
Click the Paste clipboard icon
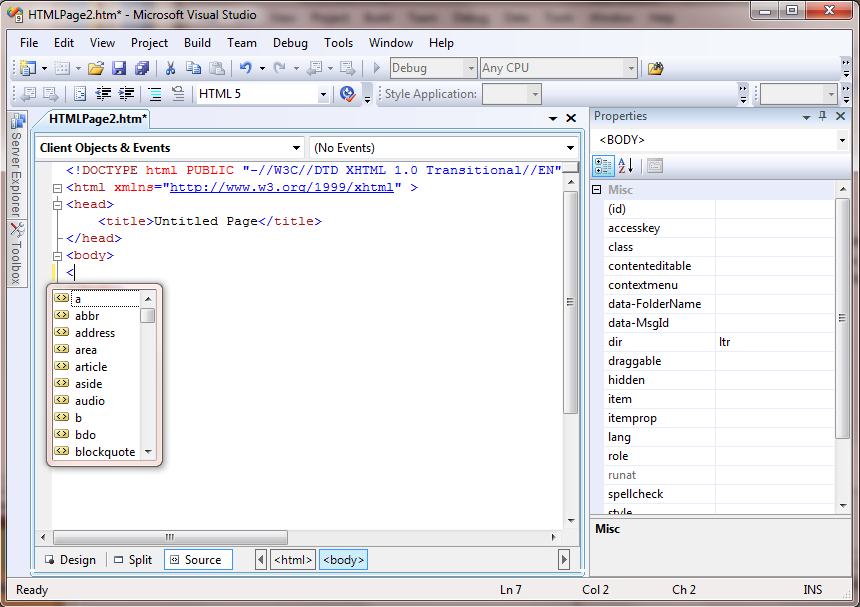click(x=217, y=68)
